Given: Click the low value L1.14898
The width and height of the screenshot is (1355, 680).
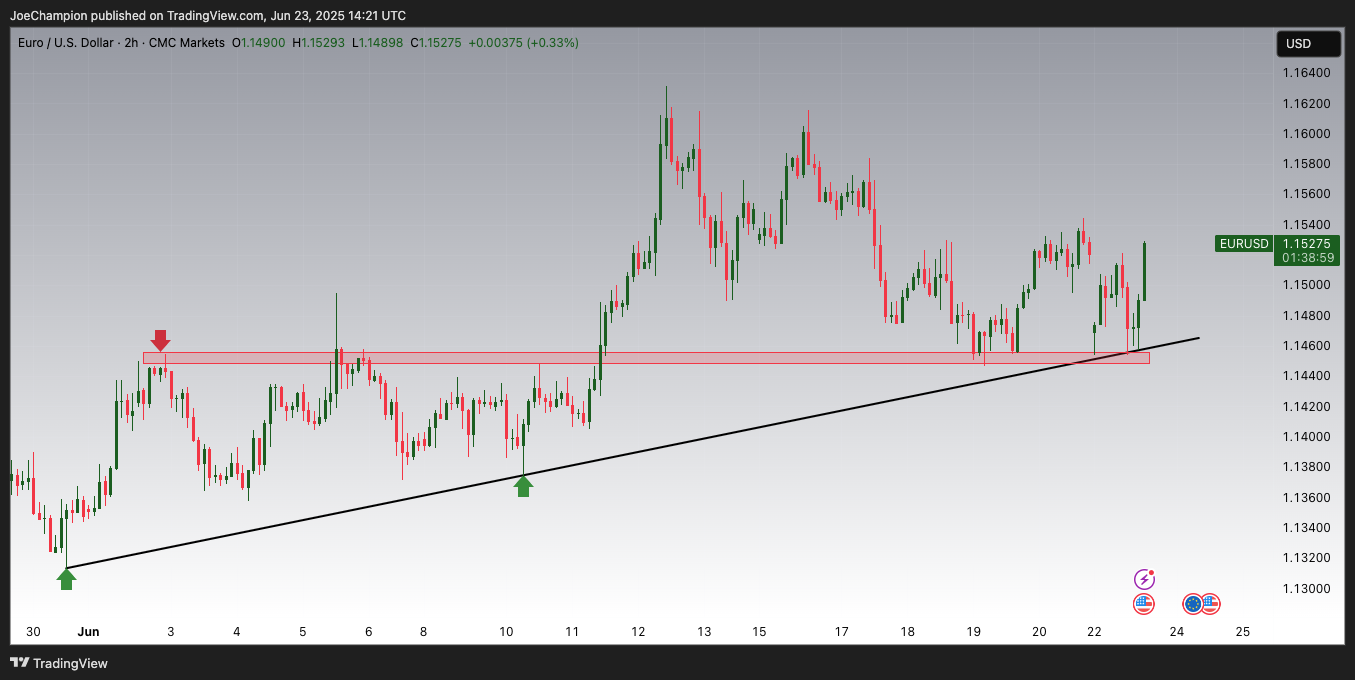Looking at the screenshot, I should coord(378,43).
